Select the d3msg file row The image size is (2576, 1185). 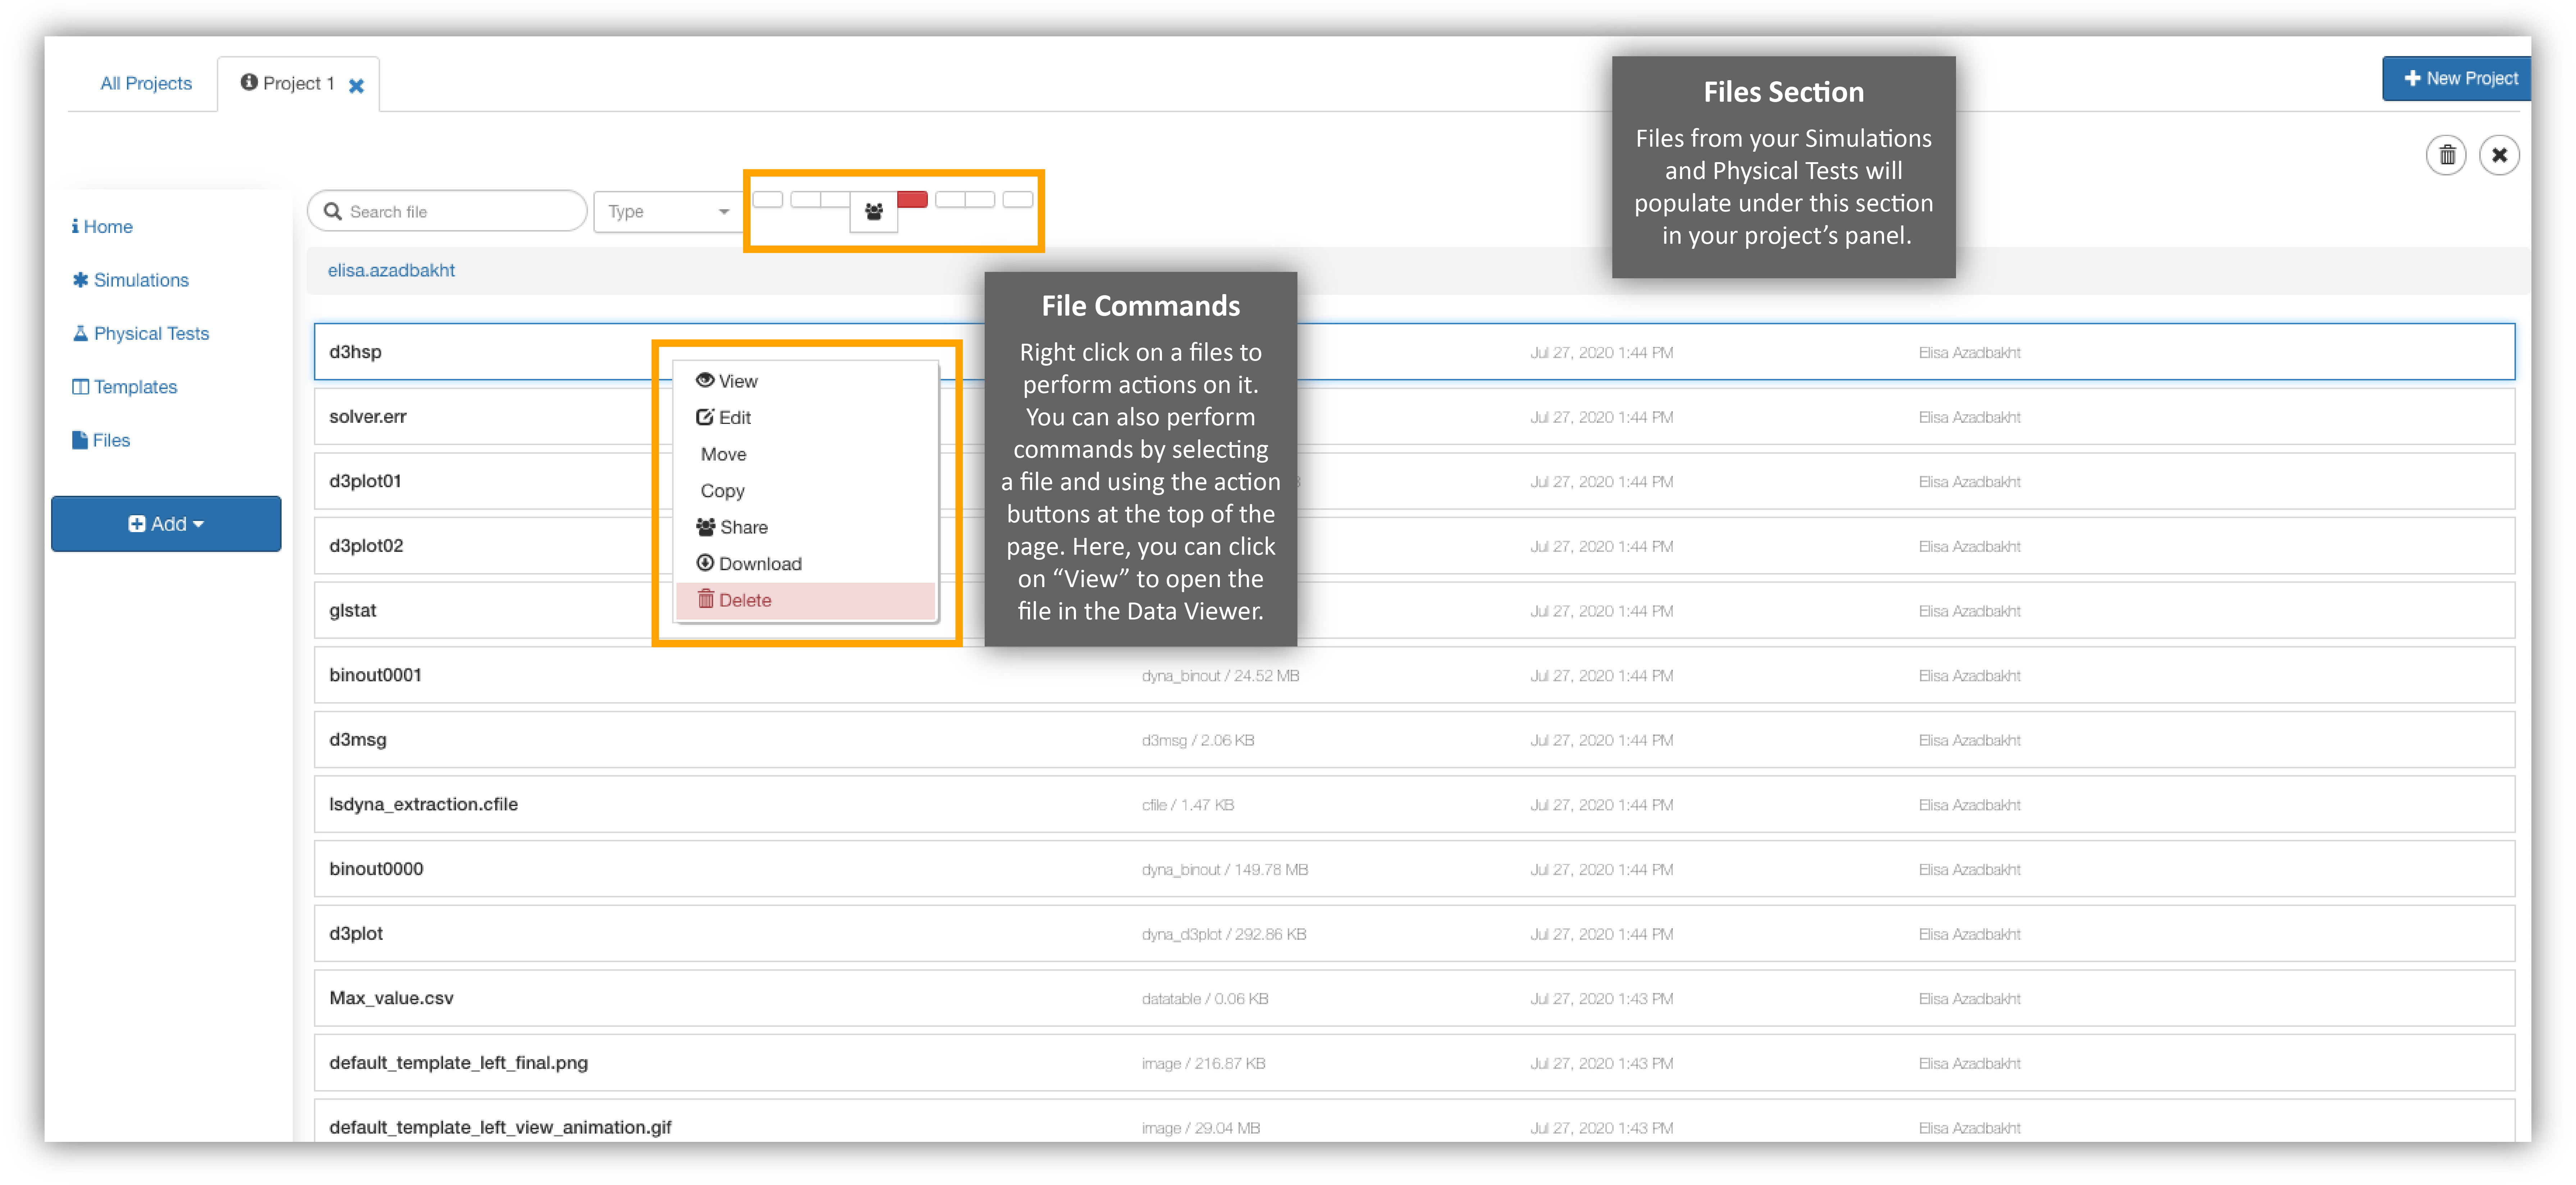click(x=1414, y=740)
